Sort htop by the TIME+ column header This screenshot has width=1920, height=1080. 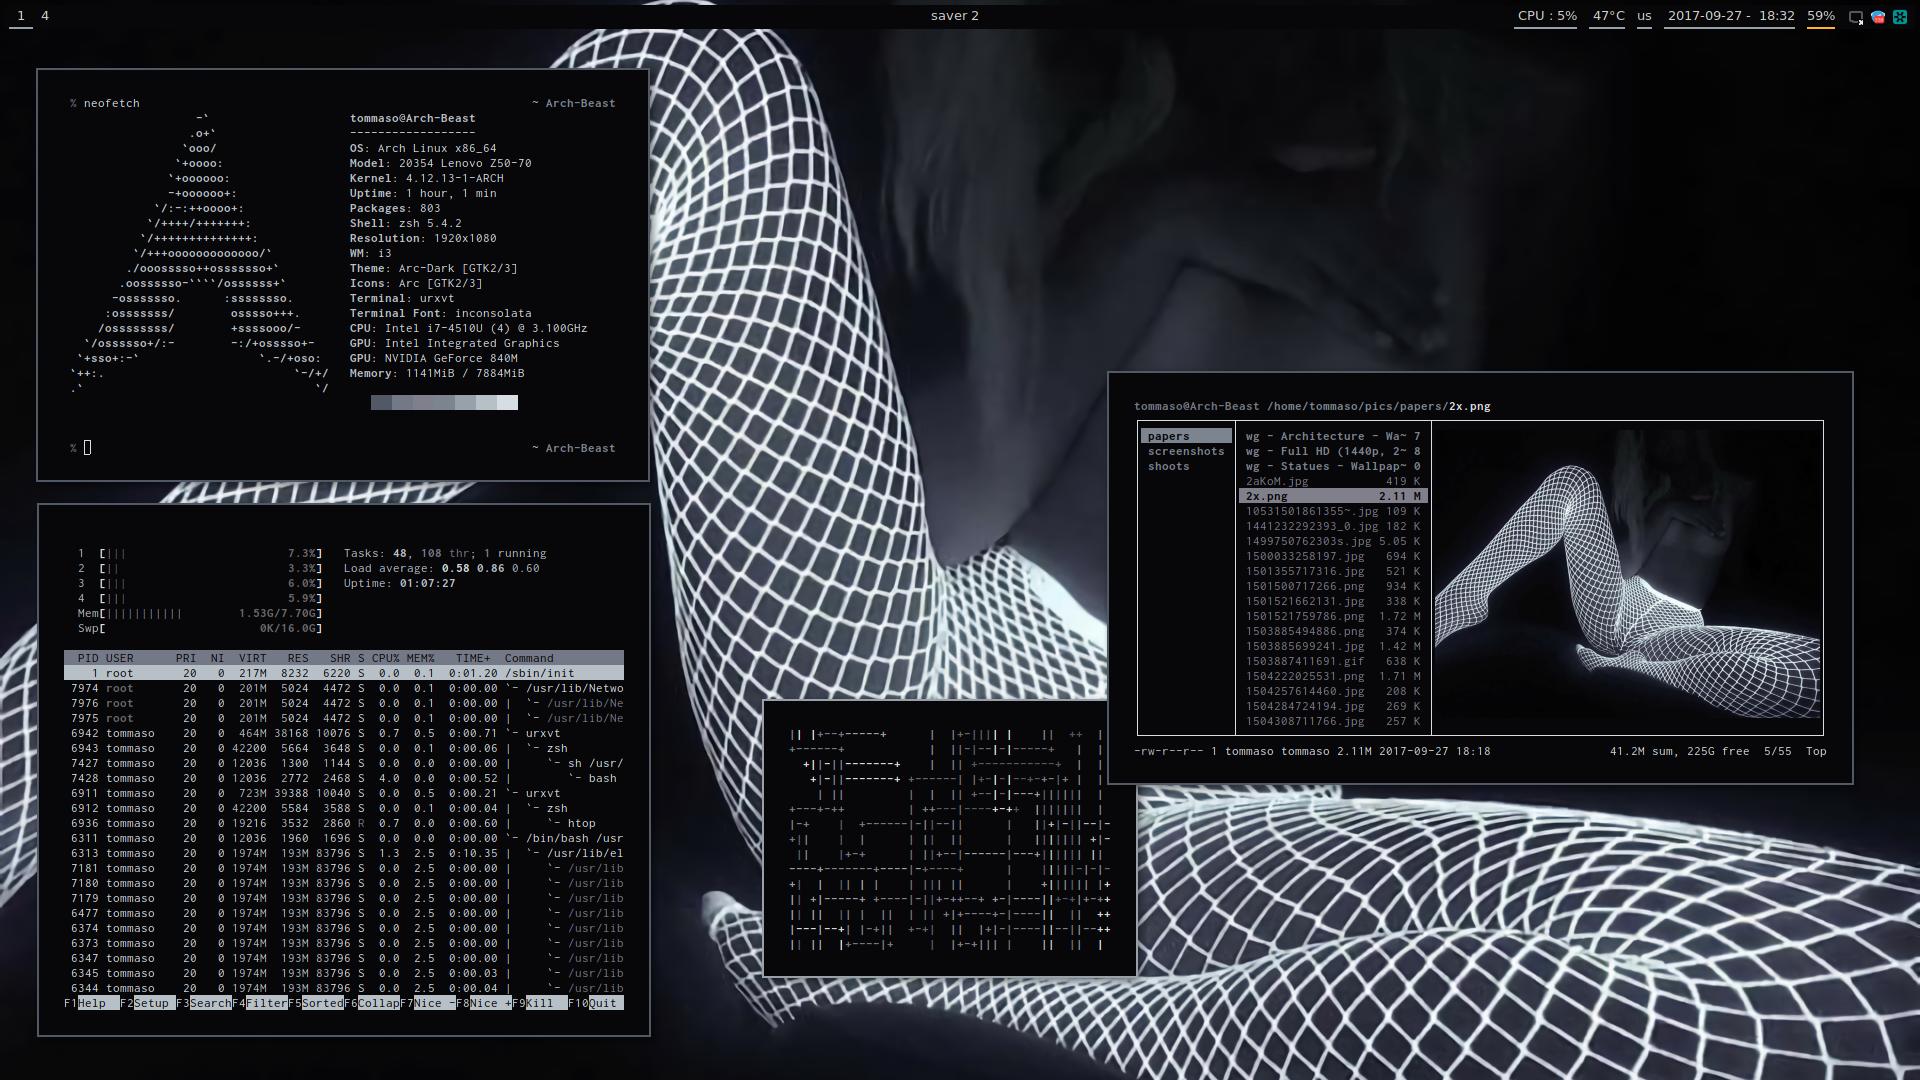[473, 658]
